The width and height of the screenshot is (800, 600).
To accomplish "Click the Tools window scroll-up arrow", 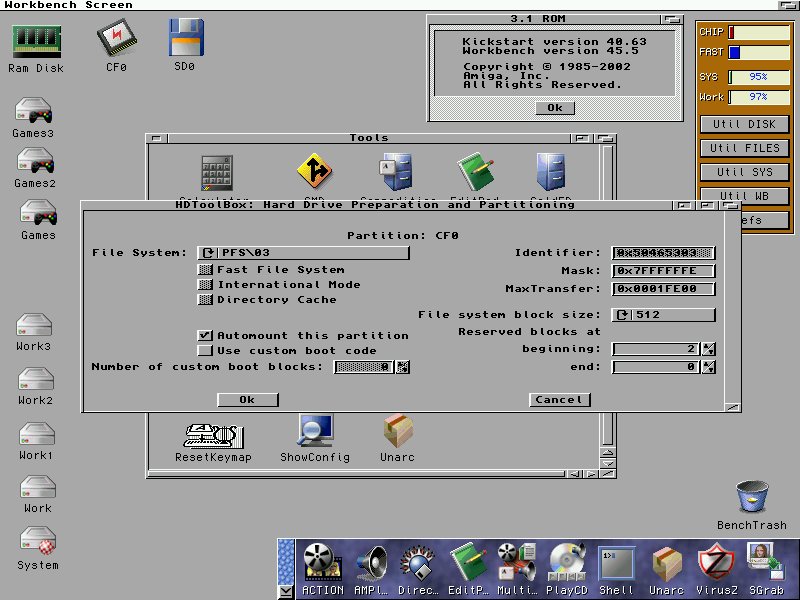I will coord(608,453).
